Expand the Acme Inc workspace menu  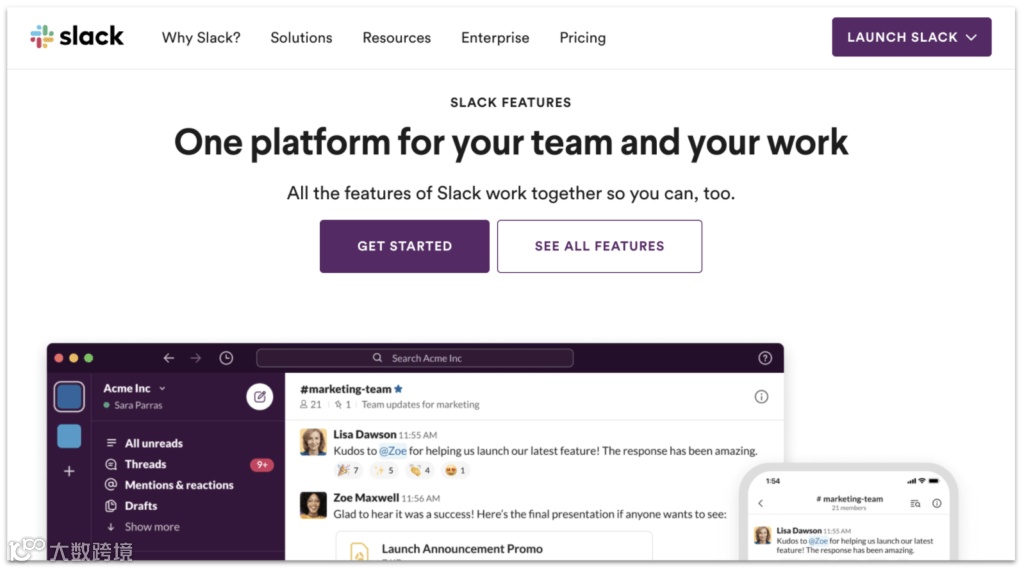tap(135, 388)
